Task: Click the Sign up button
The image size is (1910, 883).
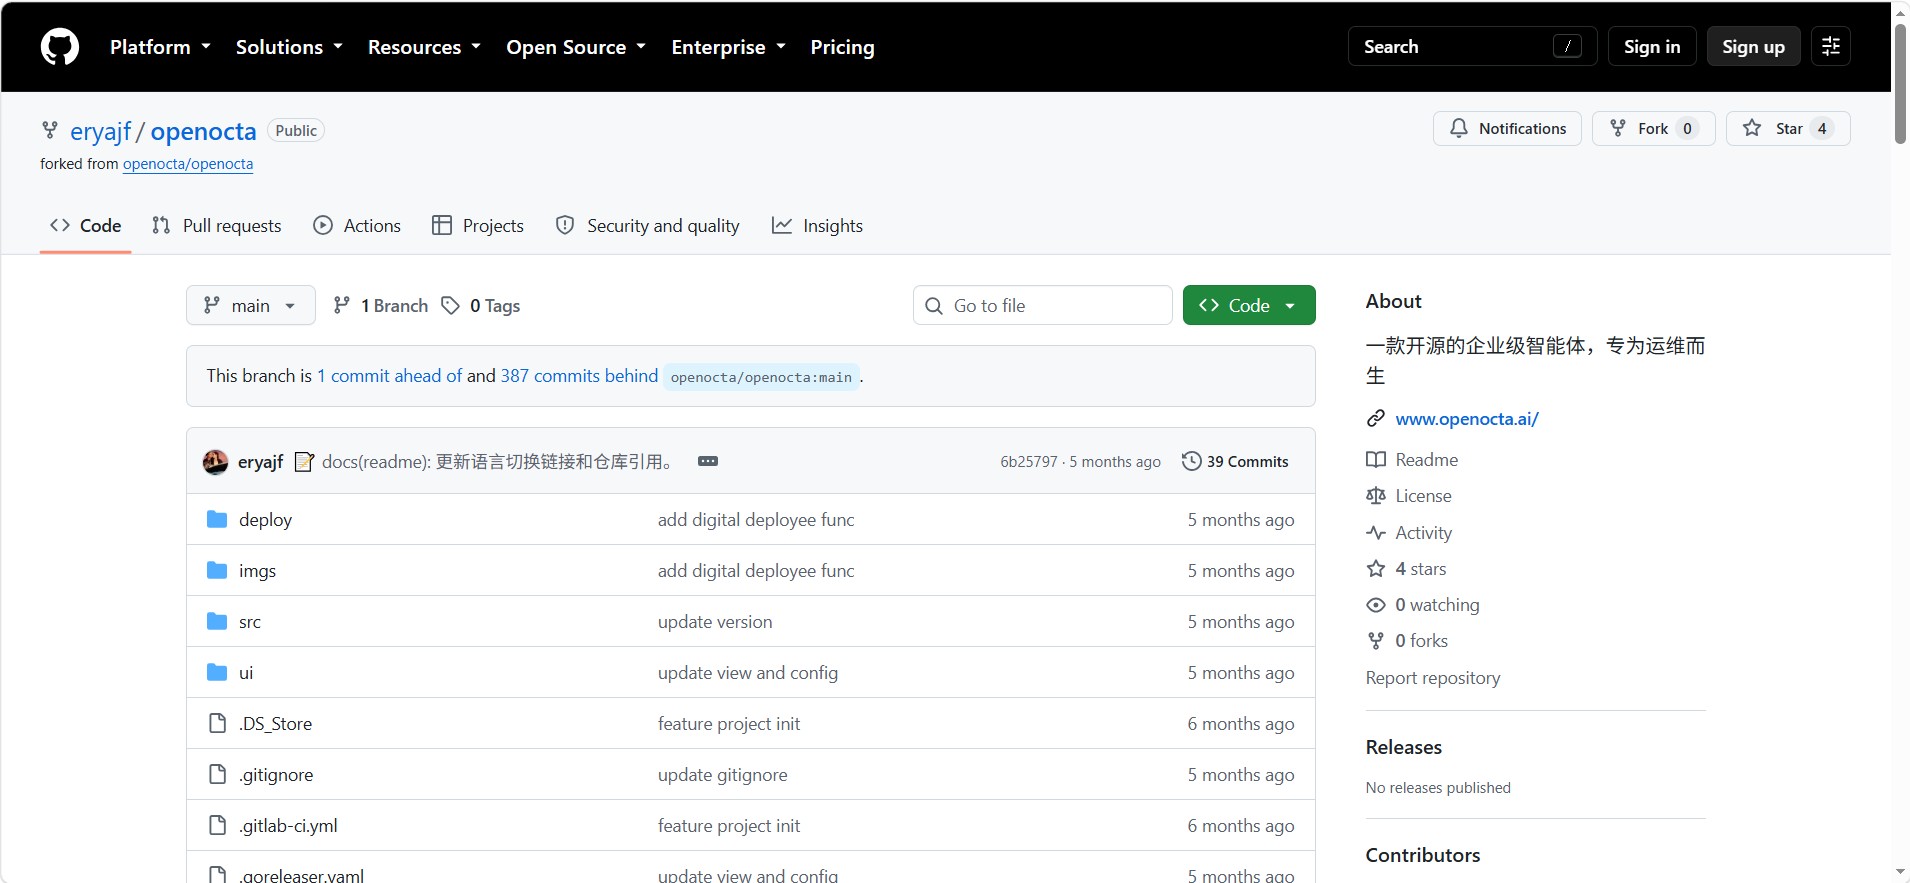Action: point(1753,46)
